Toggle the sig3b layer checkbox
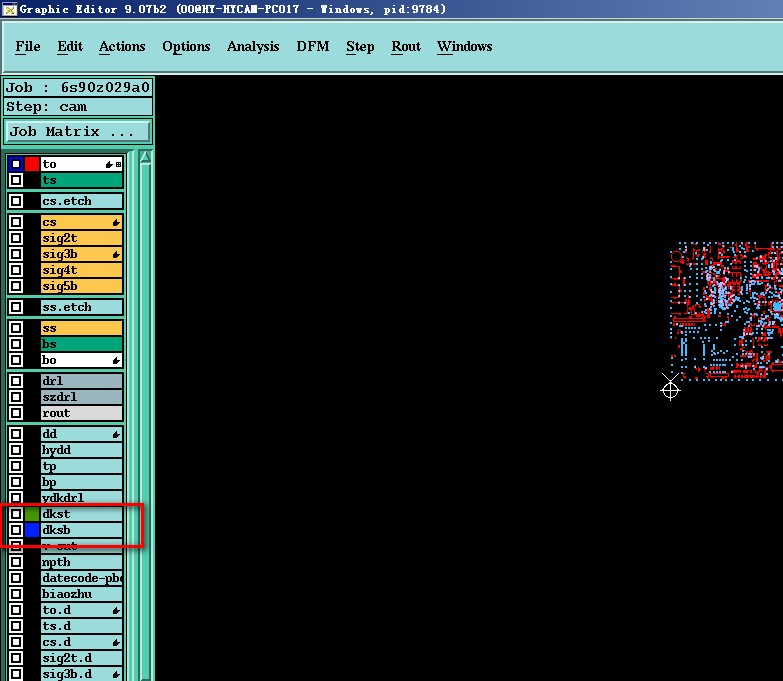 pos(16,254)
